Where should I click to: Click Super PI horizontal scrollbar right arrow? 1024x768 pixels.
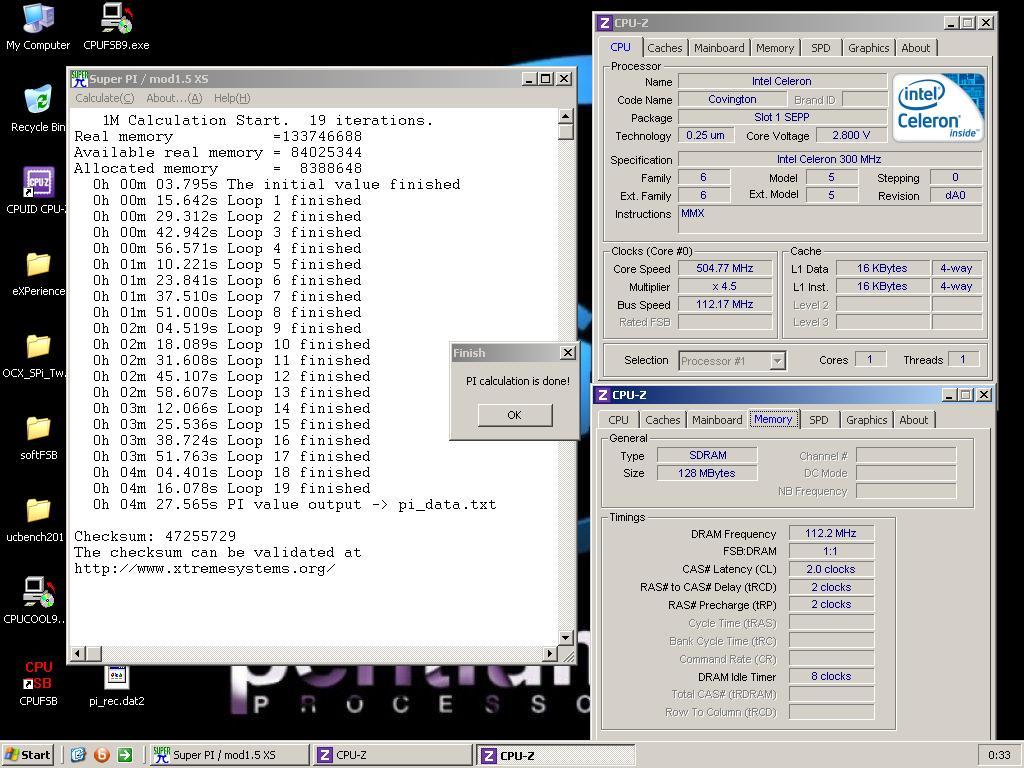(550, 653)
